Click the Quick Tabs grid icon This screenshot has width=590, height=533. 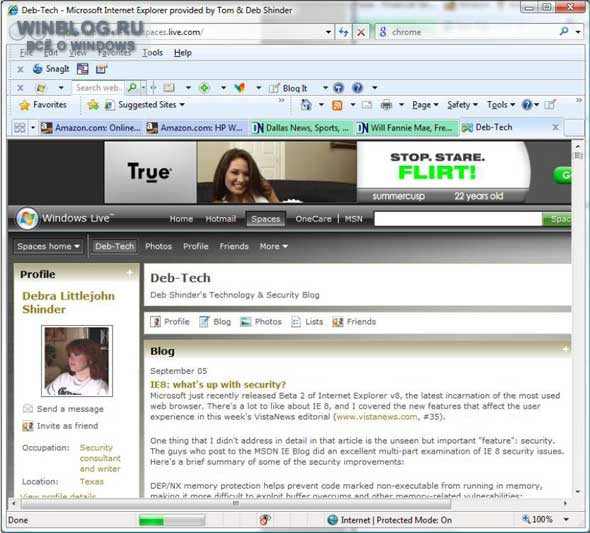click(x=20, y=128)
